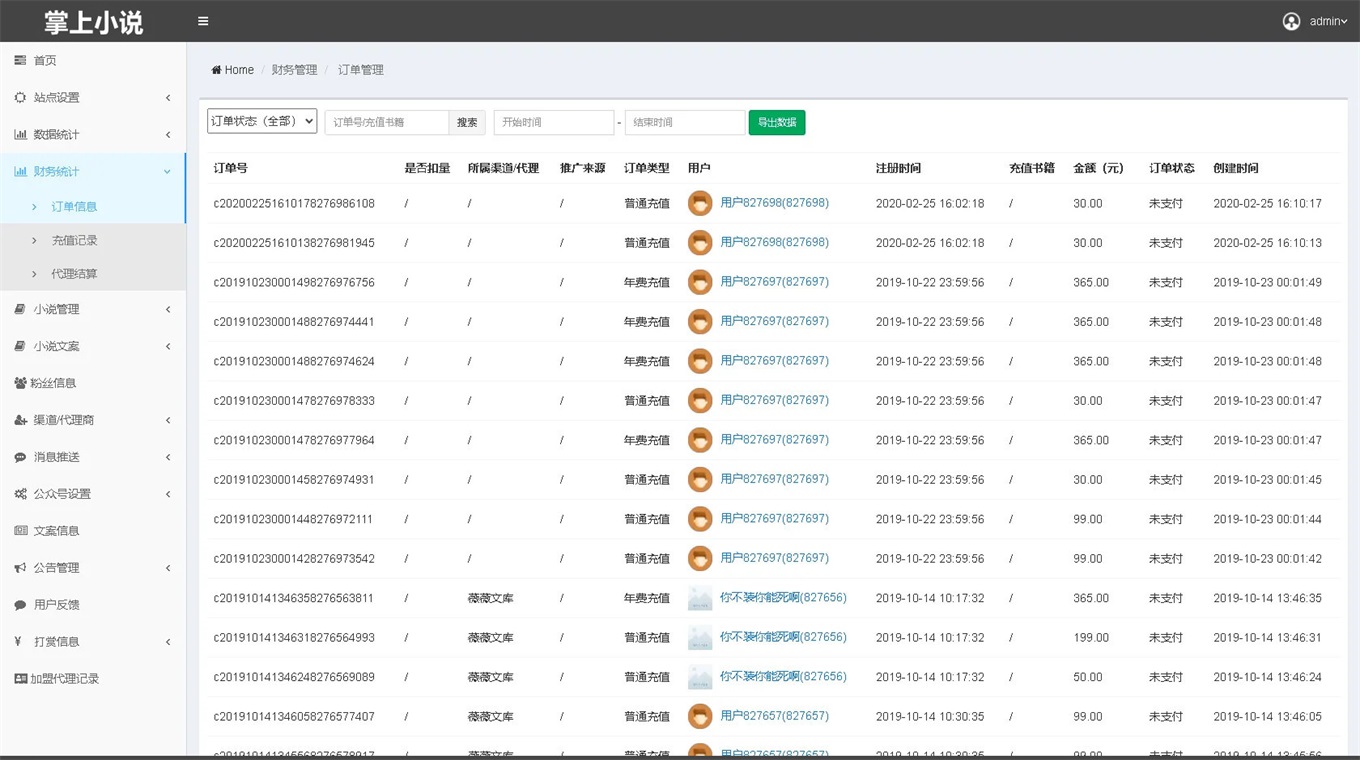Focus the 开始时间 date field
Image resolution: width=1360 pixels, height=760 pixels.
pos(553,122)
